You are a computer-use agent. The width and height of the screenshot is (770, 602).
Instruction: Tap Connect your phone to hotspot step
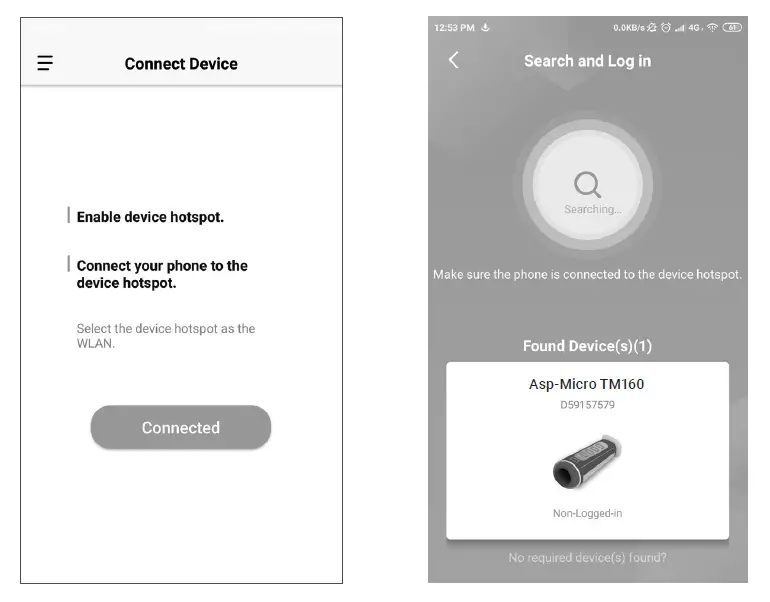tap(162, 274)
